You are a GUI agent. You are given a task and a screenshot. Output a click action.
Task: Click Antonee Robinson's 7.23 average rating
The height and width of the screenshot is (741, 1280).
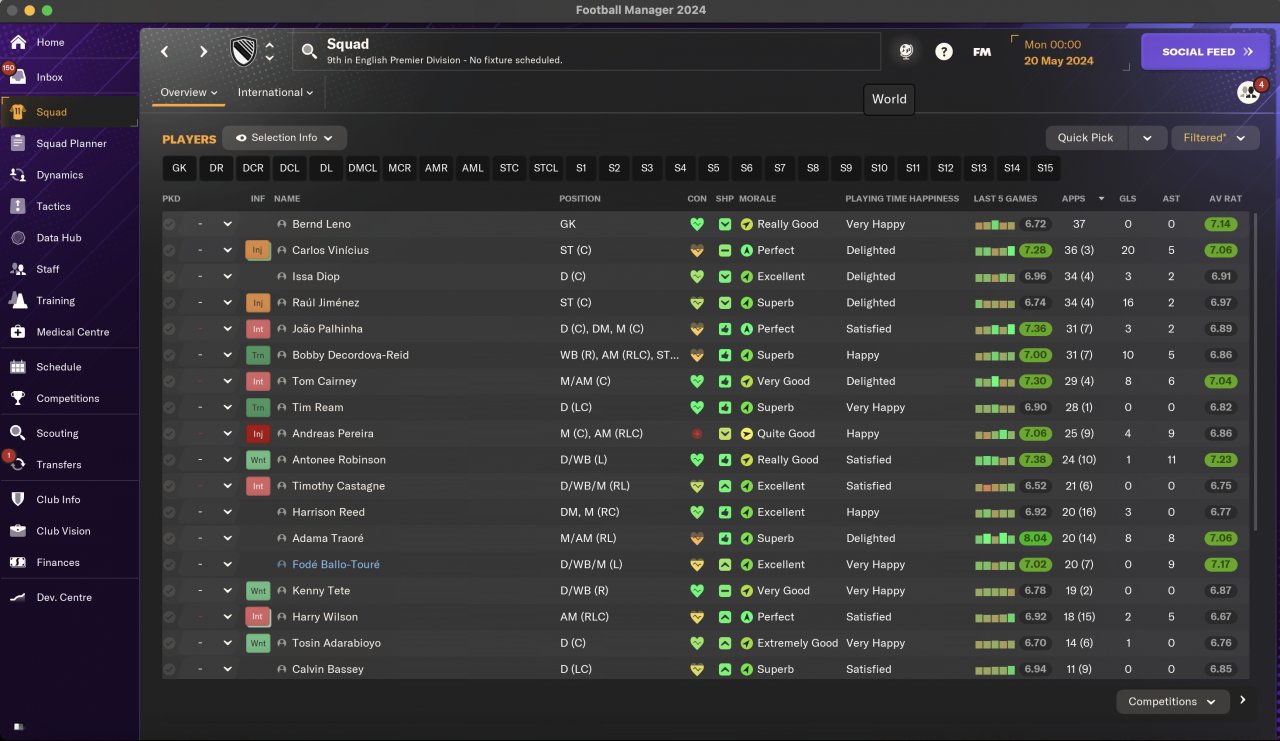(x=1221, y=460)
